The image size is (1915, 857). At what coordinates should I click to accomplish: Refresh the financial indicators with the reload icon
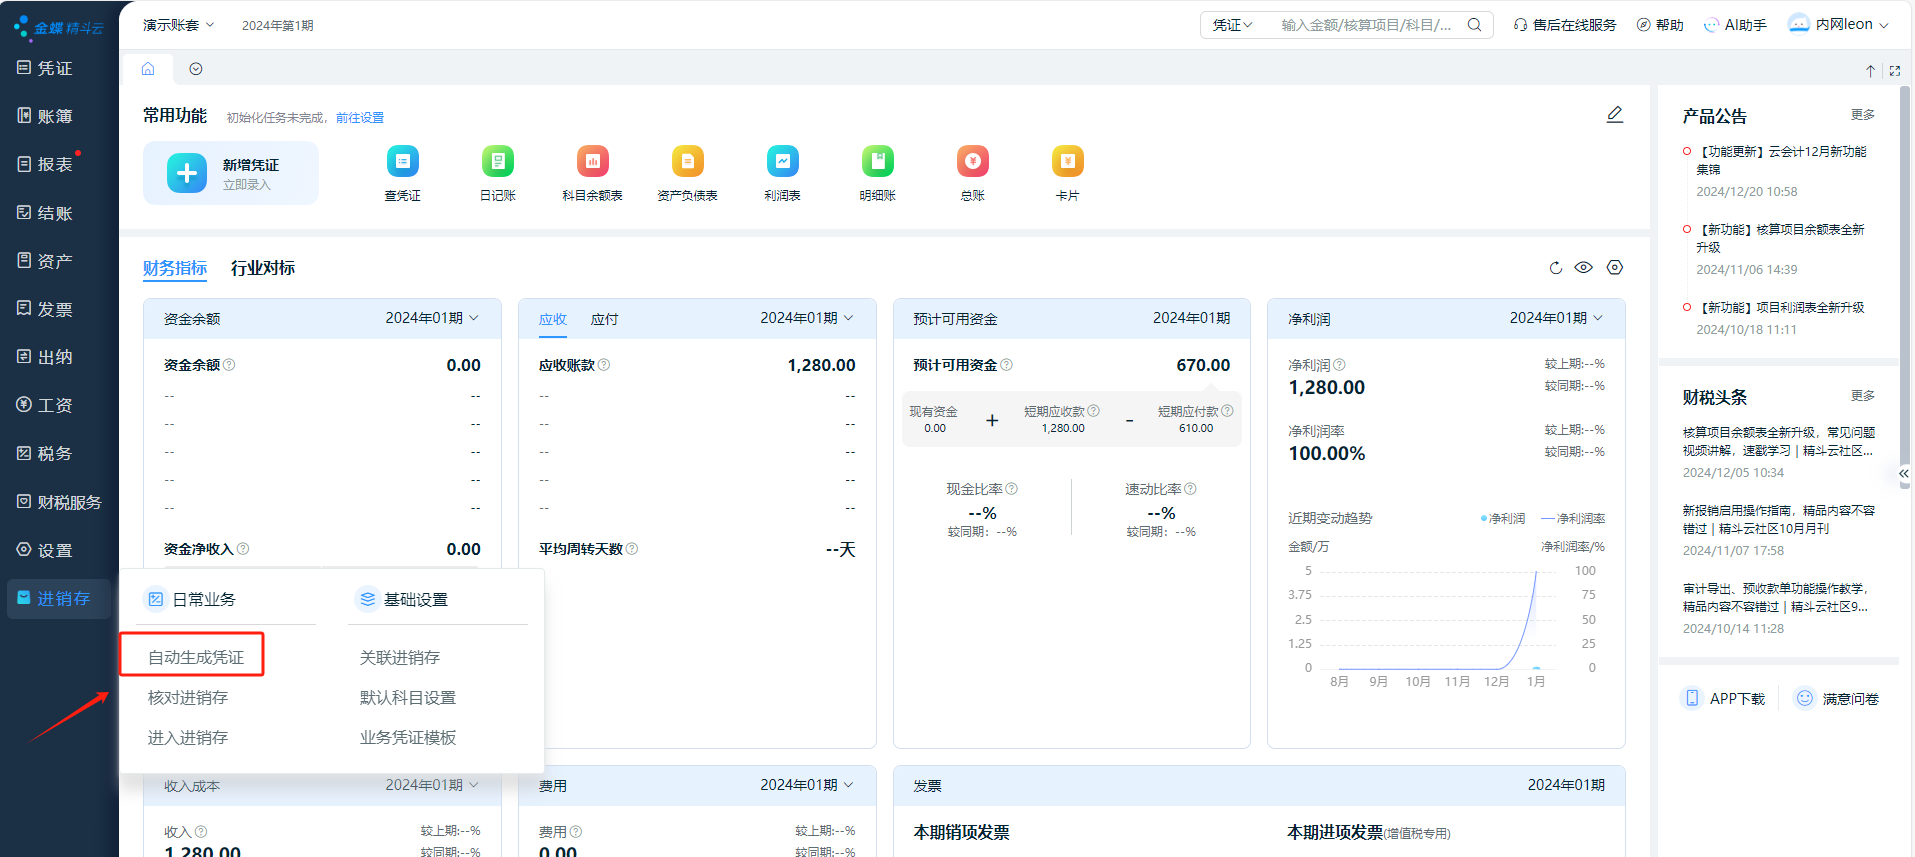click(x=1555, y=268)
